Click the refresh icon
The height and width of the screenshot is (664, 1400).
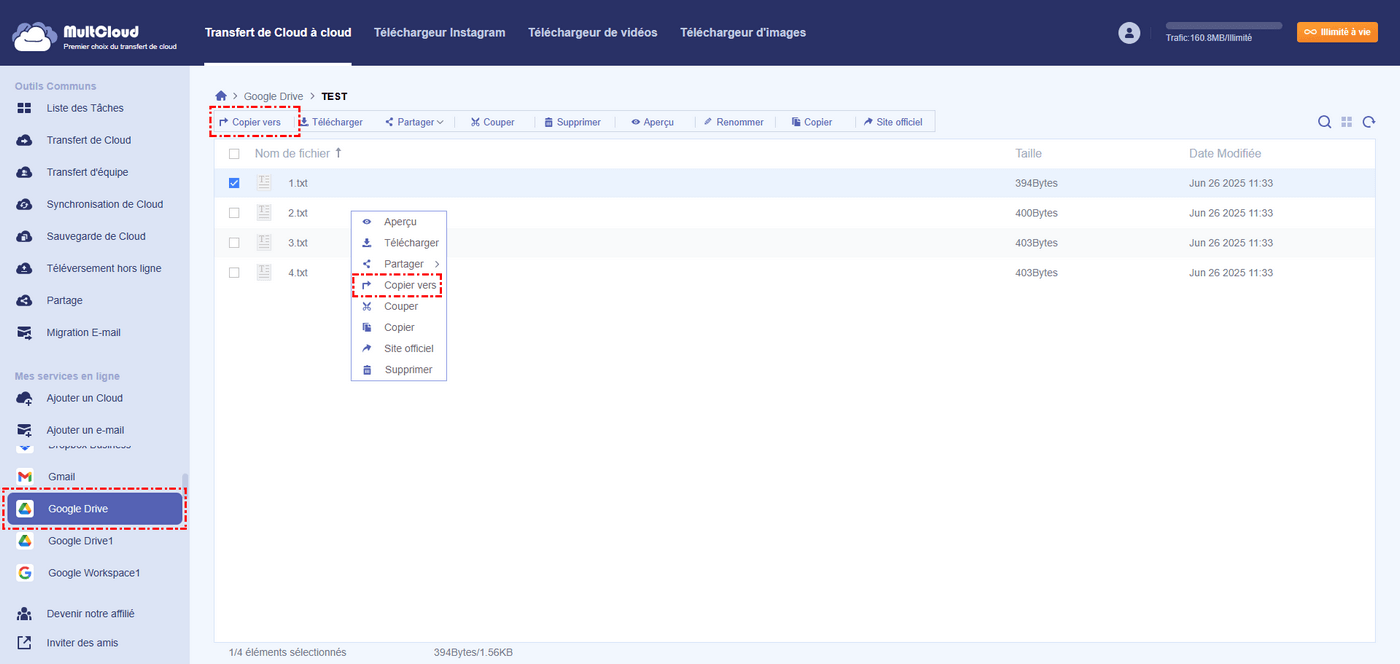click(x=1368, y=122)
